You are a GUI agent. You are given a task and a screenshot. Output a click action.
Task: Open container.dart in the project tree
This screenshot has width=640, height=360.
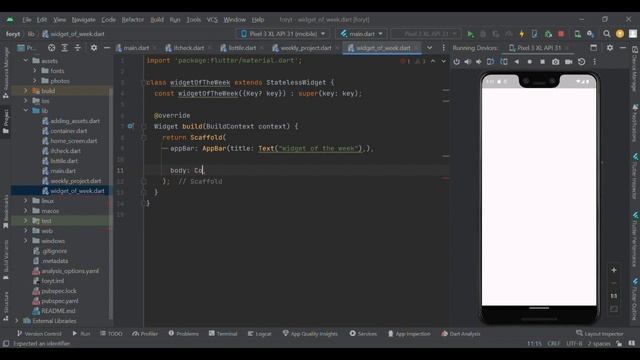tap(69, 131)
